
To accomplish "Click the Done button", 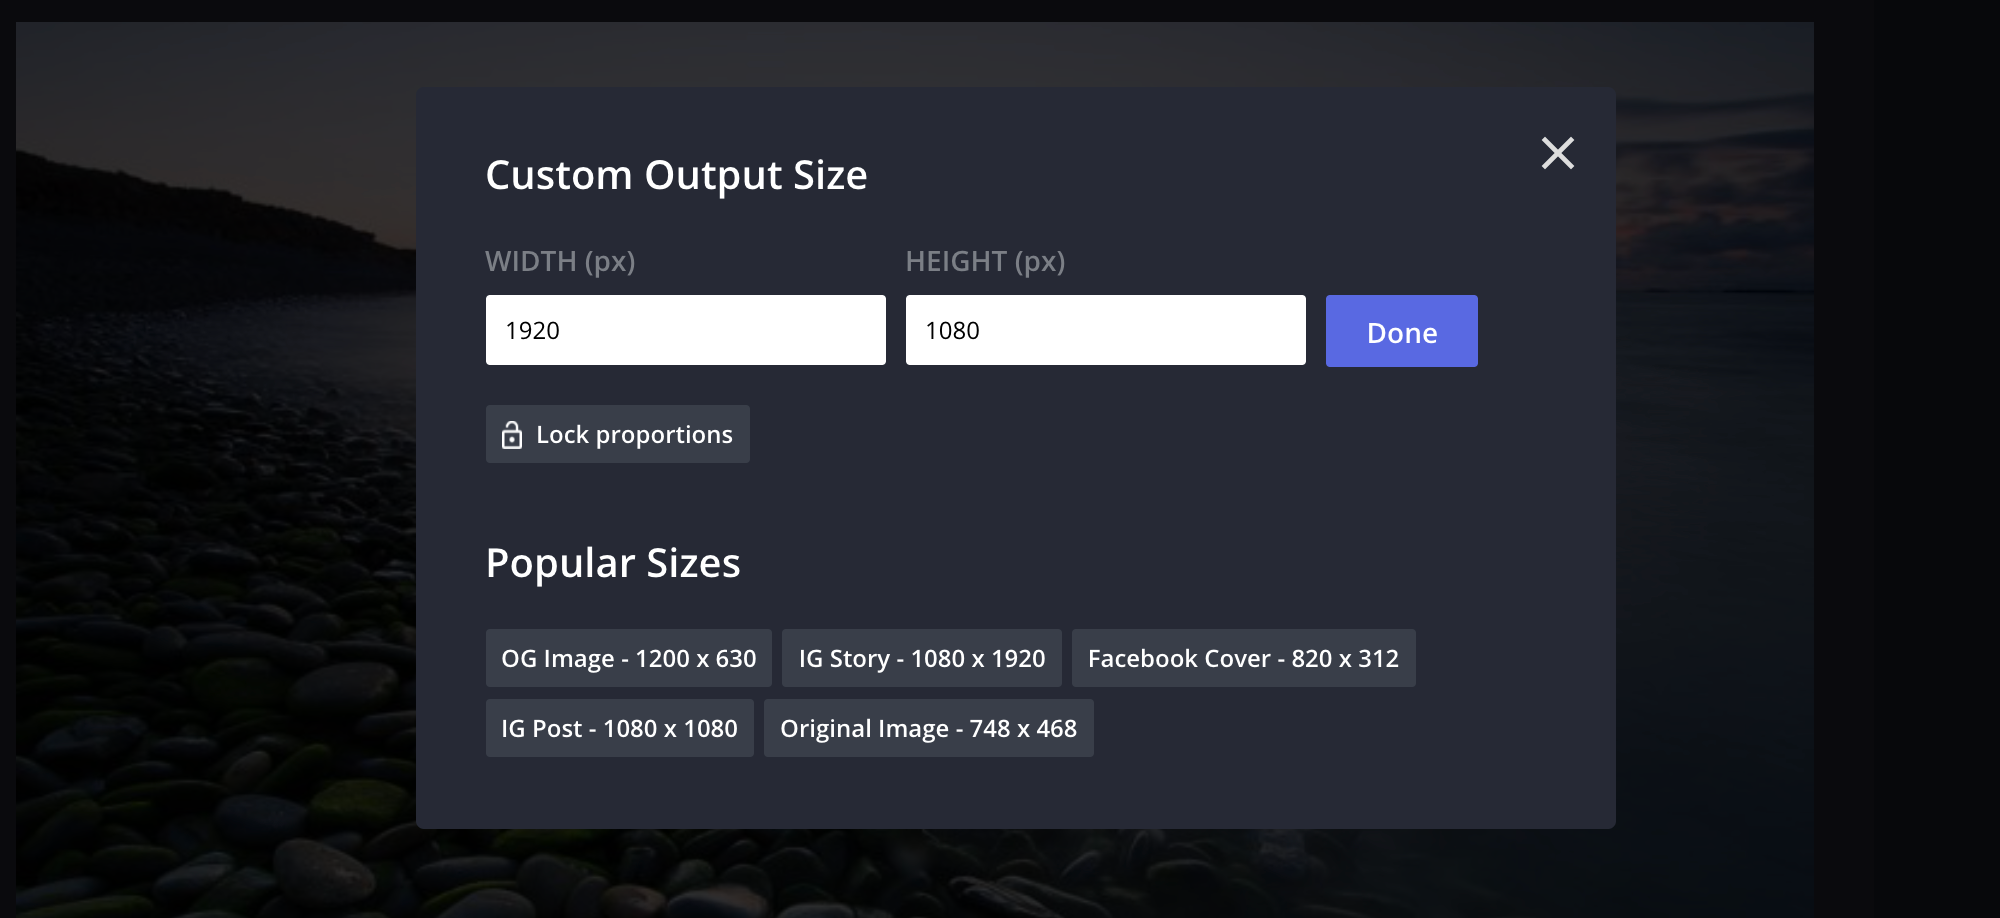I will (1401, 331).
